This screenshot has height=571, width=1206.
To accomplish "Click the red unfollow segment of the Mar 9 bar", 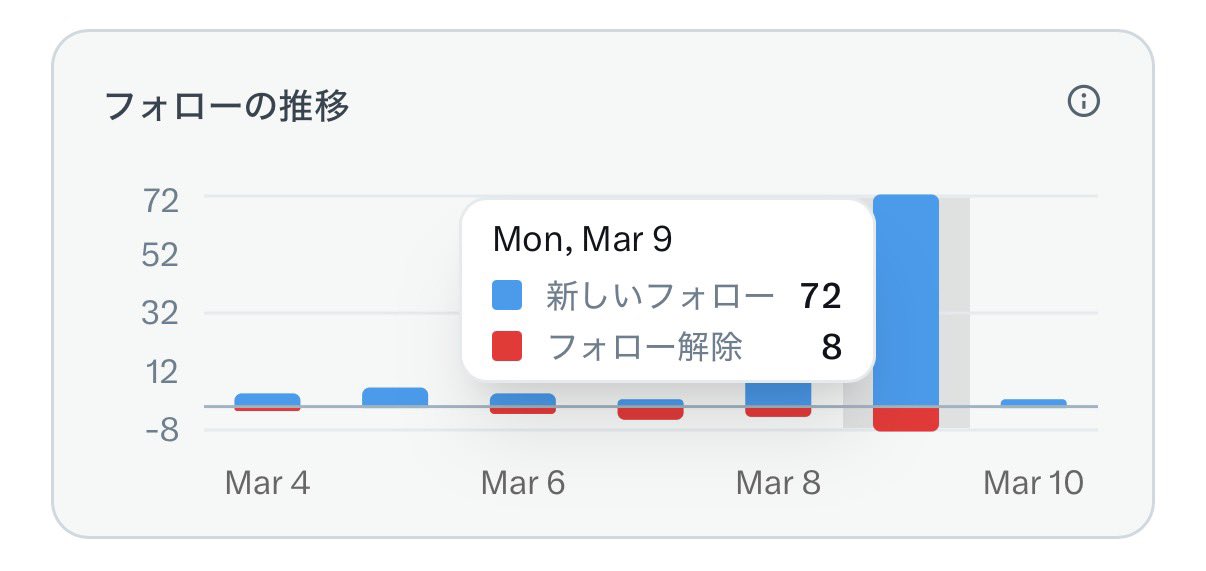I will [906, 419].
